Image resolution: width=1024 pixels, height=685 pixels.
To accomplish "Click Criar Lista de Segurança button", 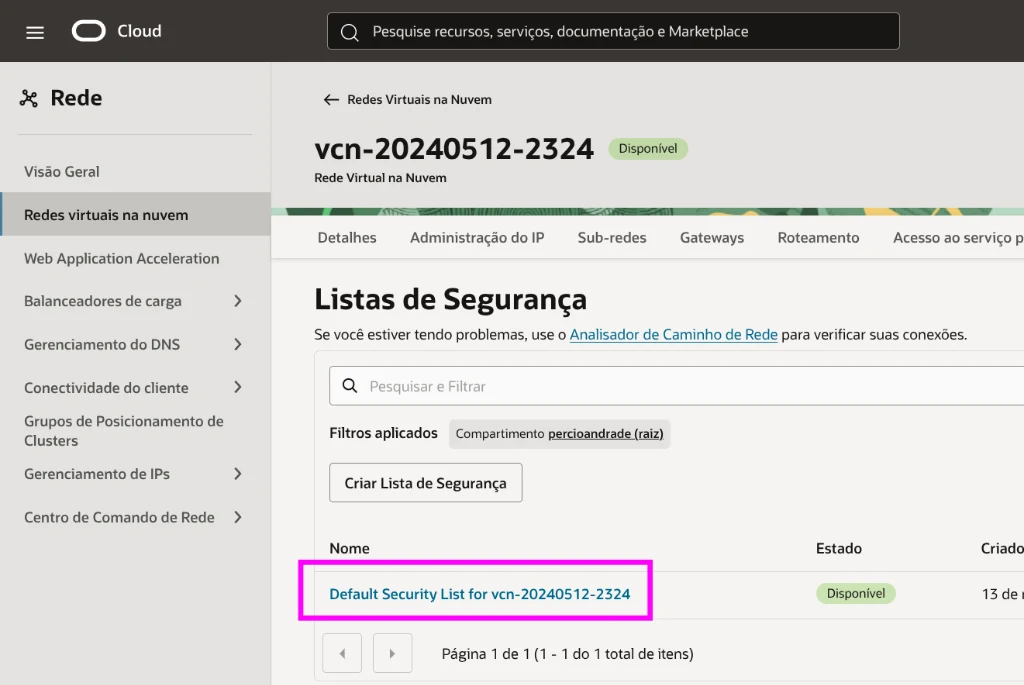I will (426, 483).
